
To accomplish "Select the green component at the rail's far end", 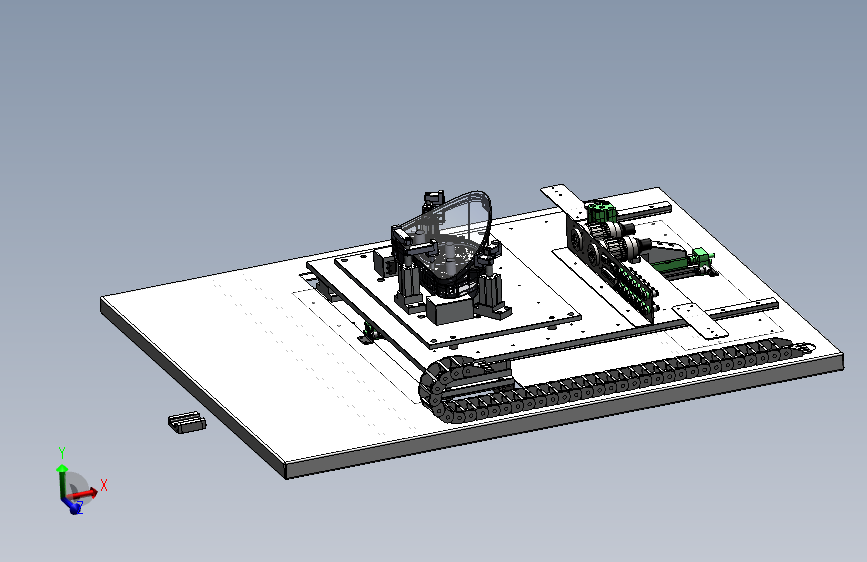I will (702, 259).
